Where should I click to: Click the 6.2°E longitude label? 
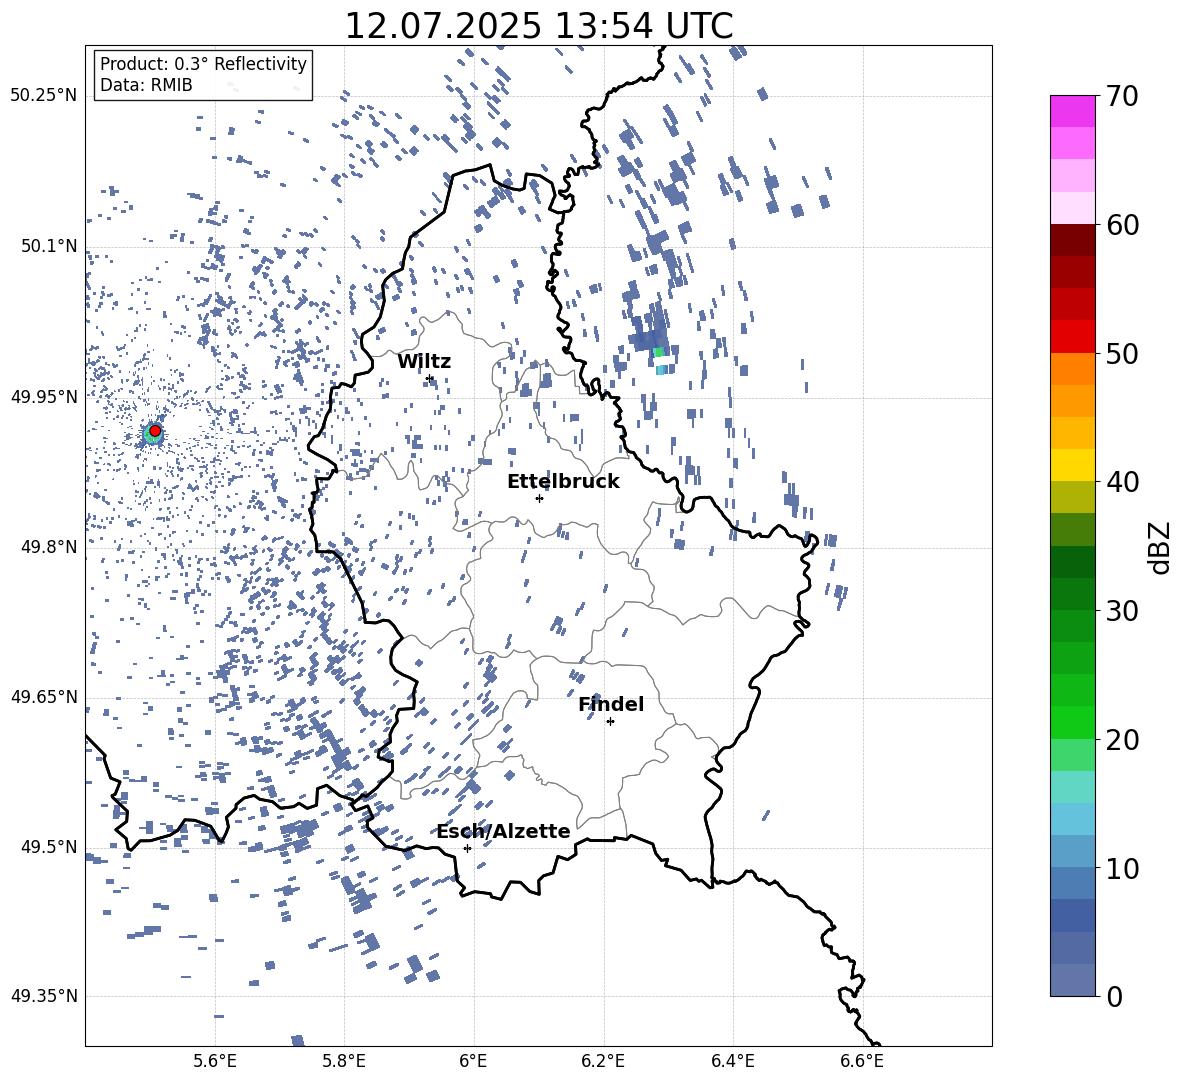tap(603, 1061)
